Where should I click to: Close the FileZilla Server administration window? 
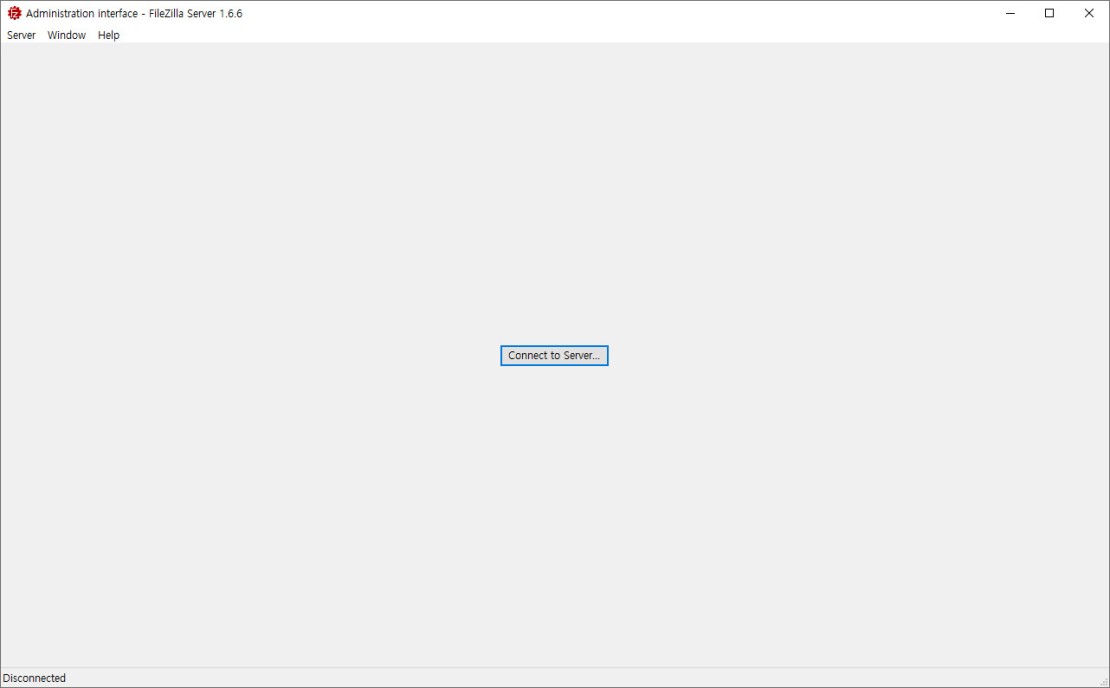(1089, 13)
